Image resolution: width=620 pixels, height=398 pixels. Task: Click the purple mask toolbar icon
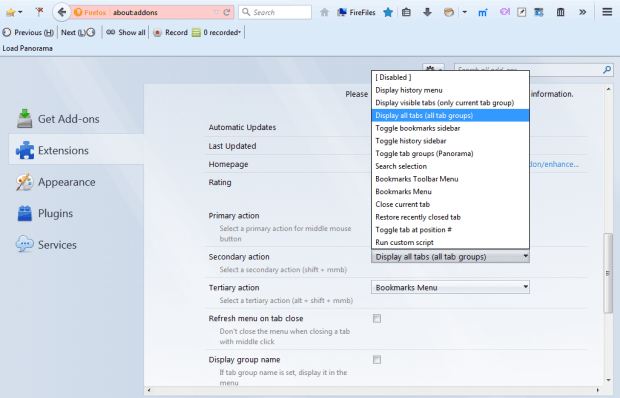505,12
